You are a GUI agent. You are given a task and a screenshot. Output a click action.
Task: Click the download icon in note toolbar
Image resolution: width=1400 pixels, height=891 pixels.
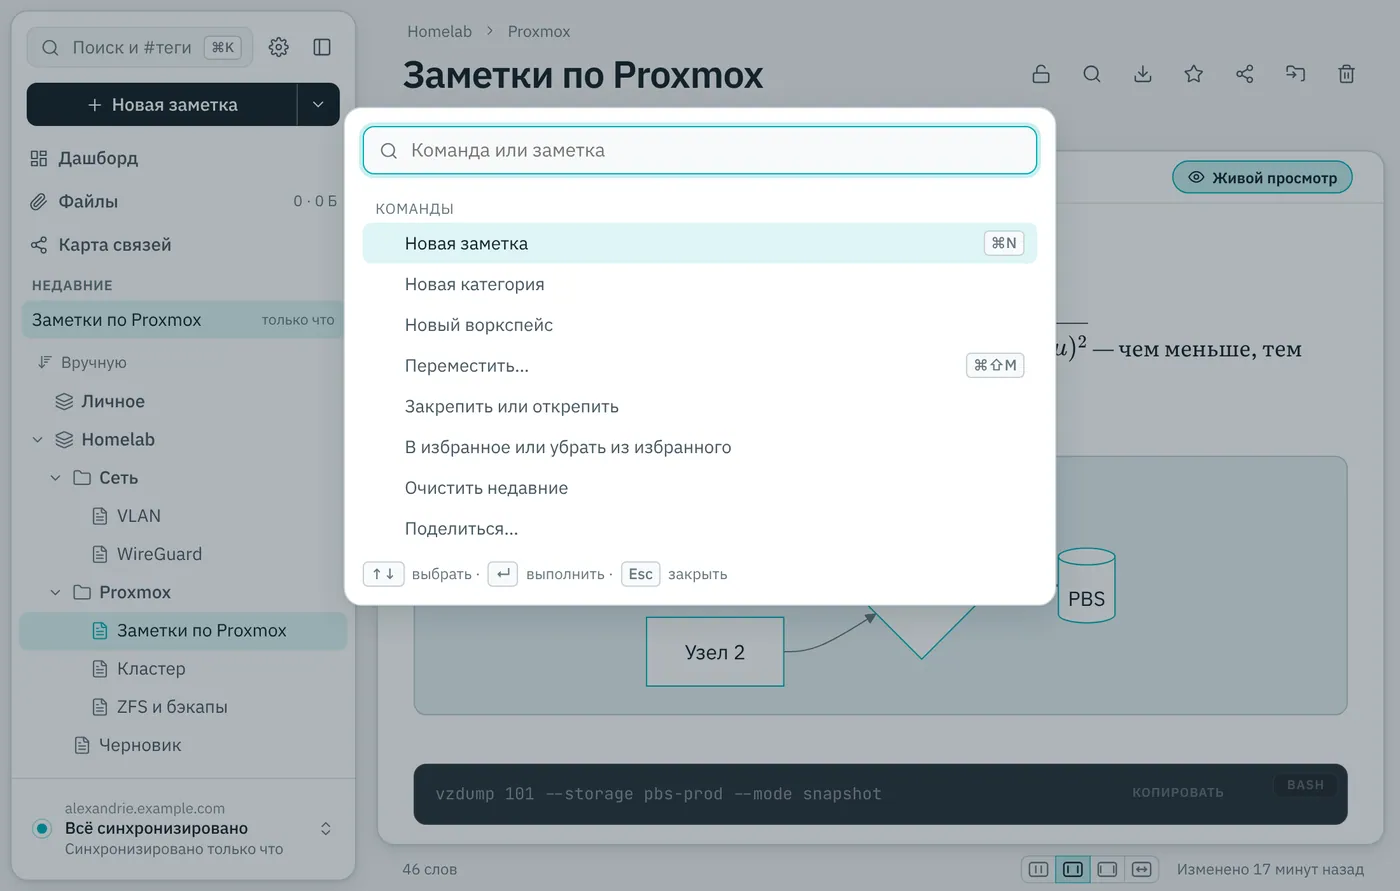(1143, 74)
